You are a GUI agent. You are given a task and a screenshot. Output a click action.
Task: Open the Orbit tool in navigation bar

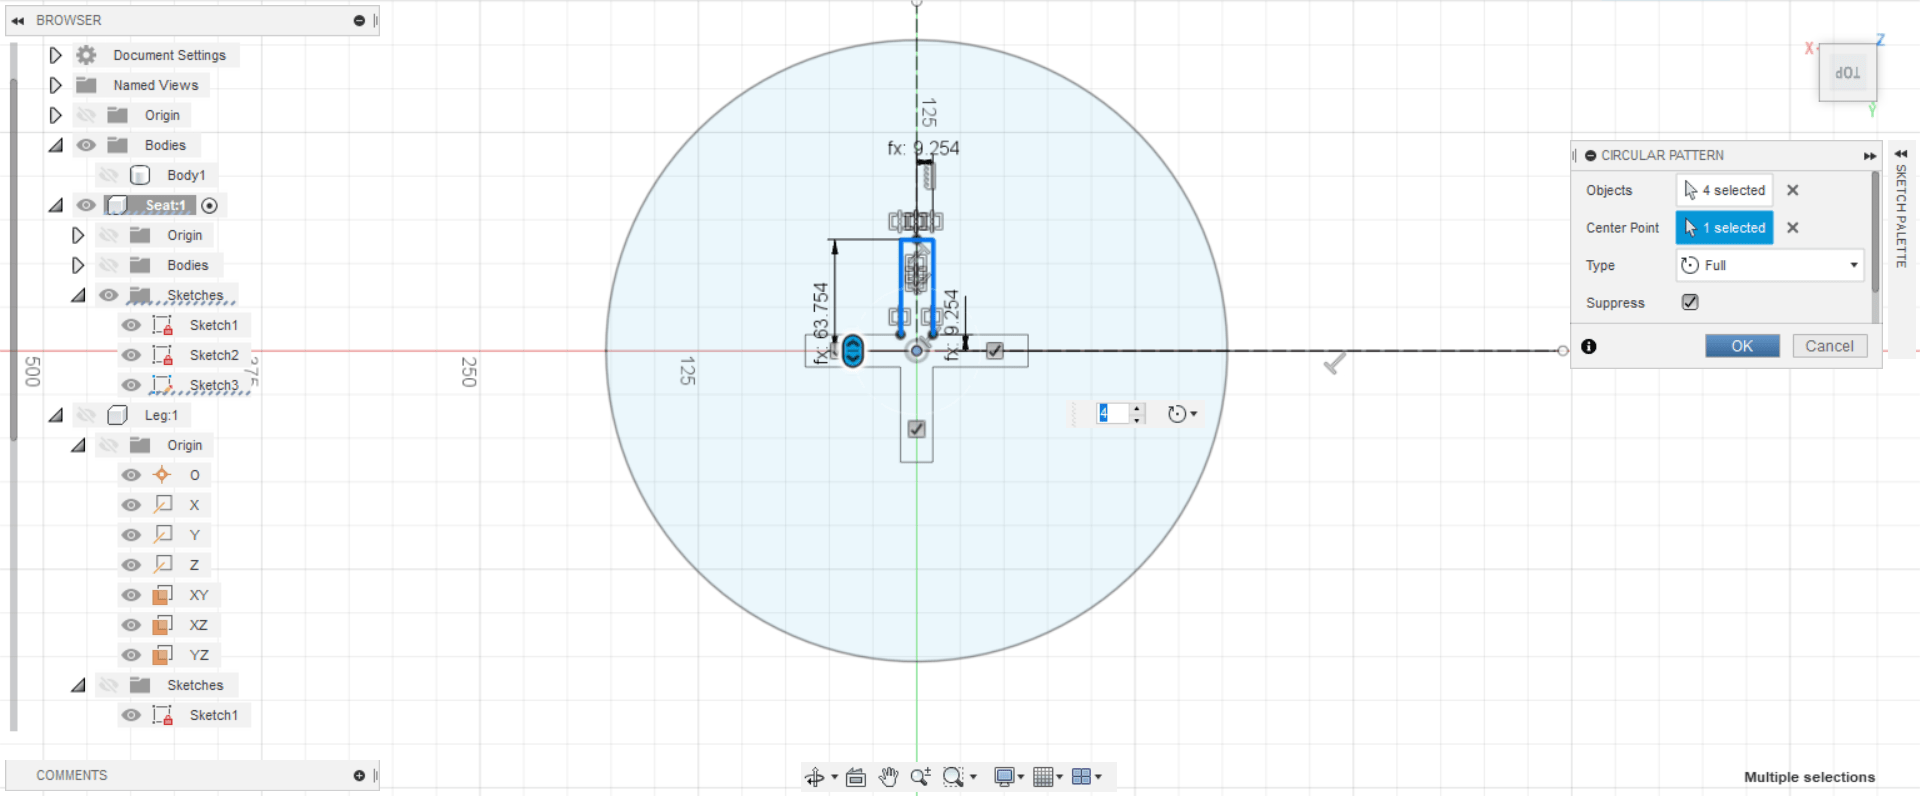click(x=815, y=777)
